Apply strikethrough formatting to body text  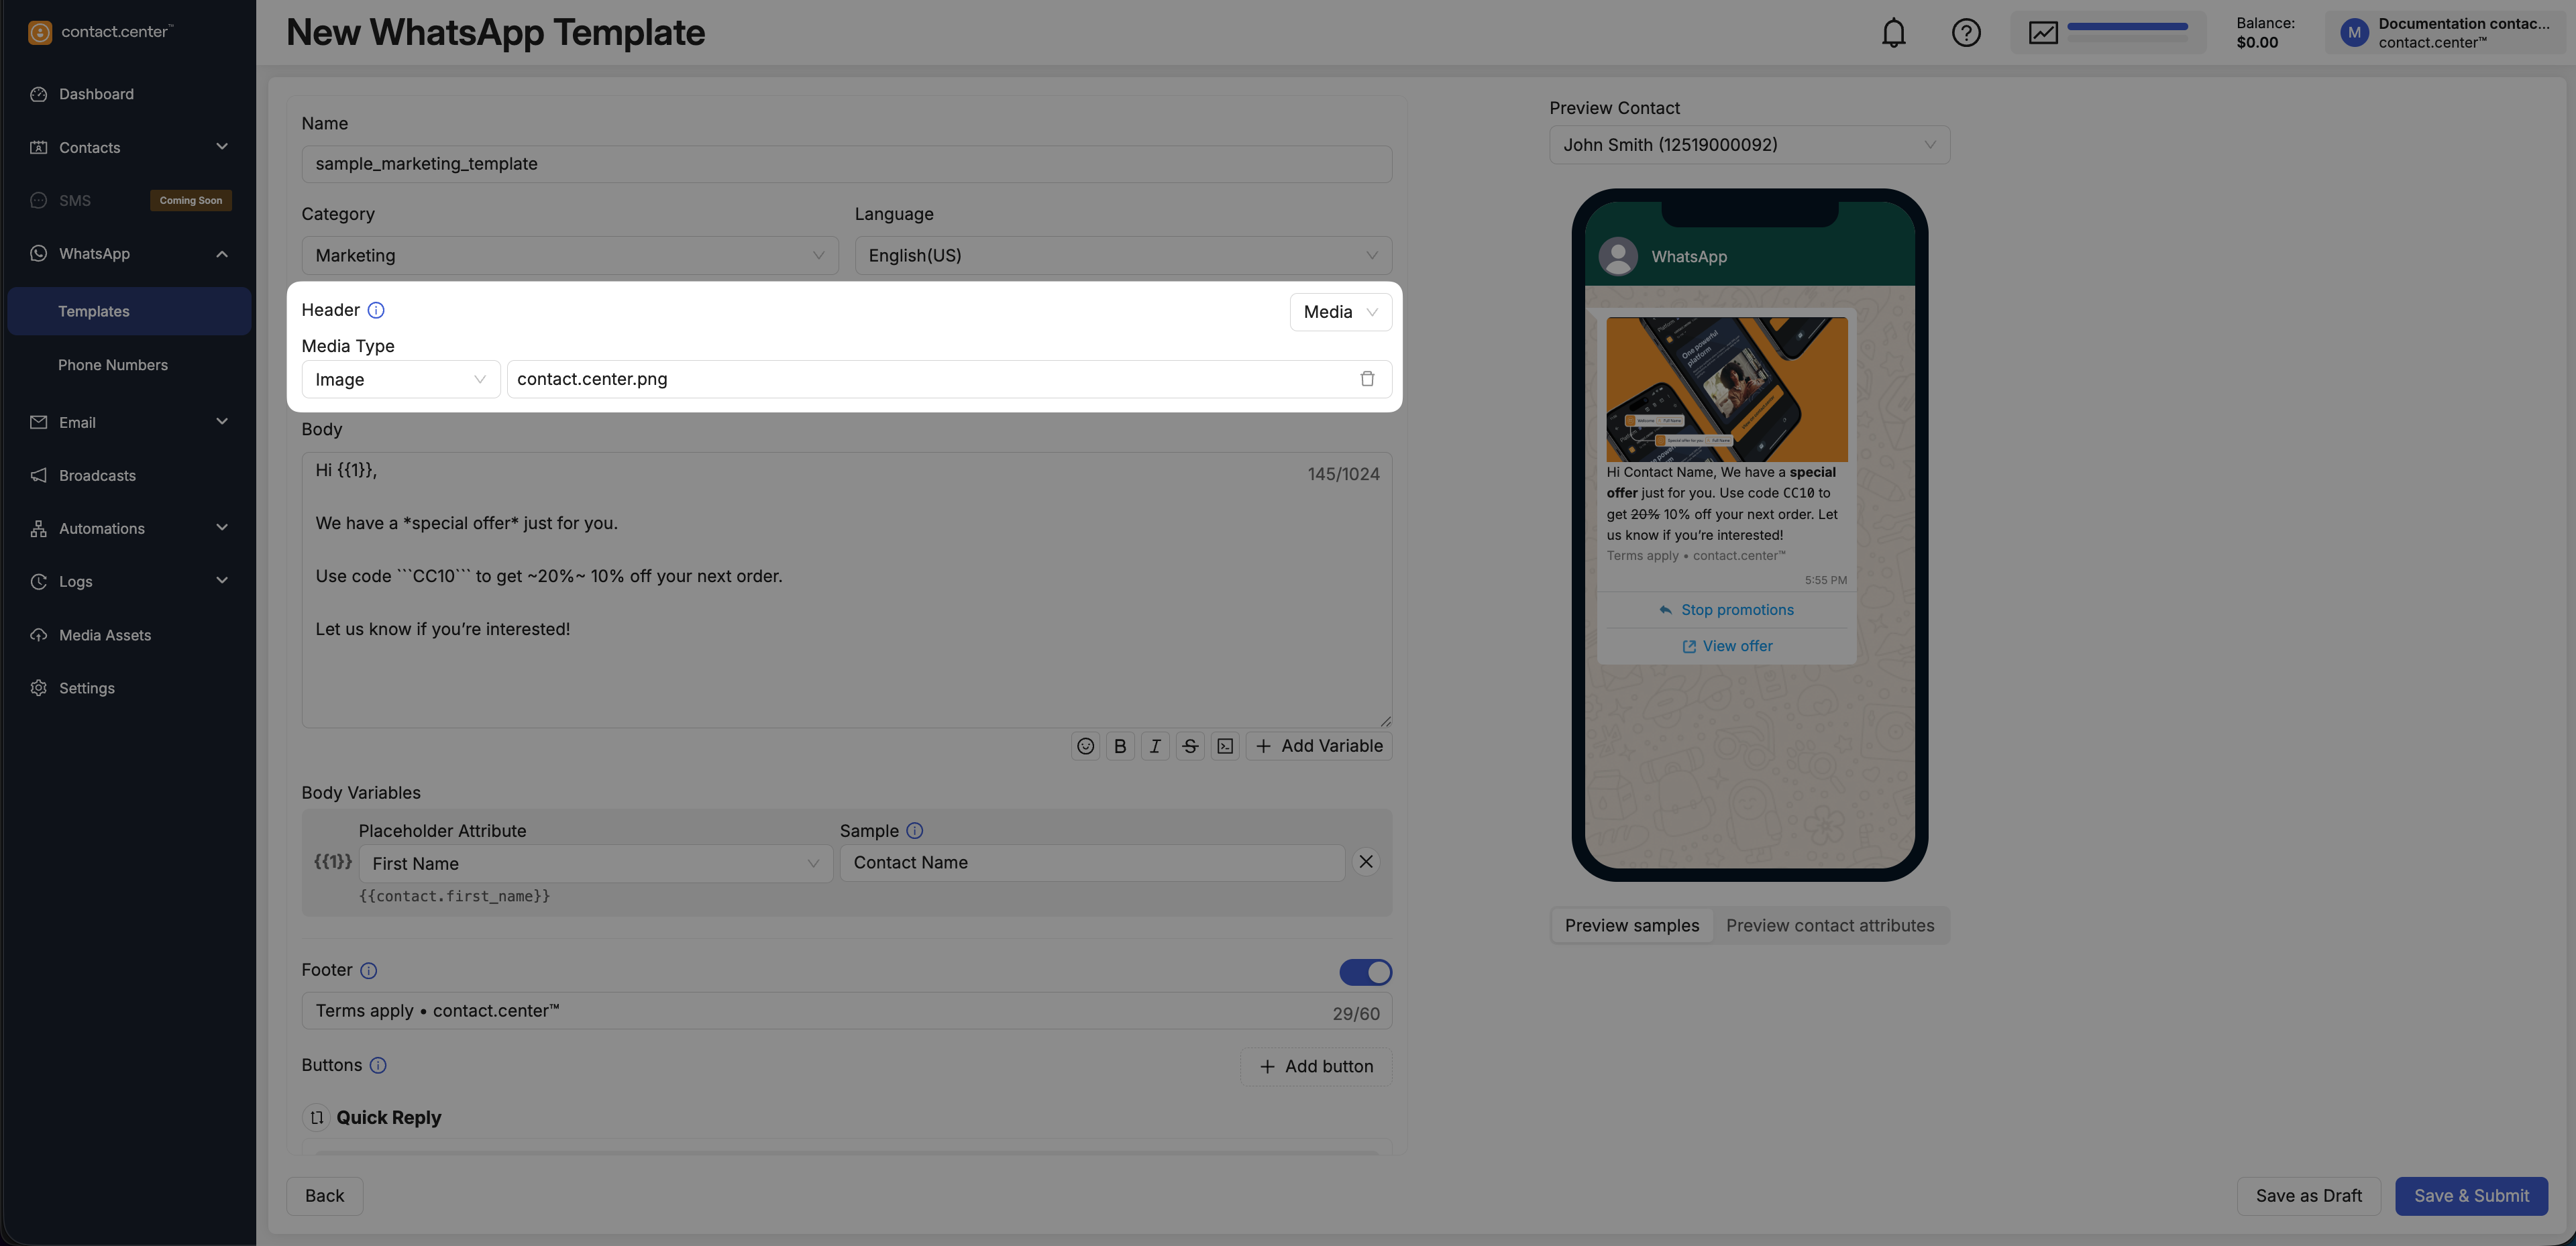click(1190, 746)
